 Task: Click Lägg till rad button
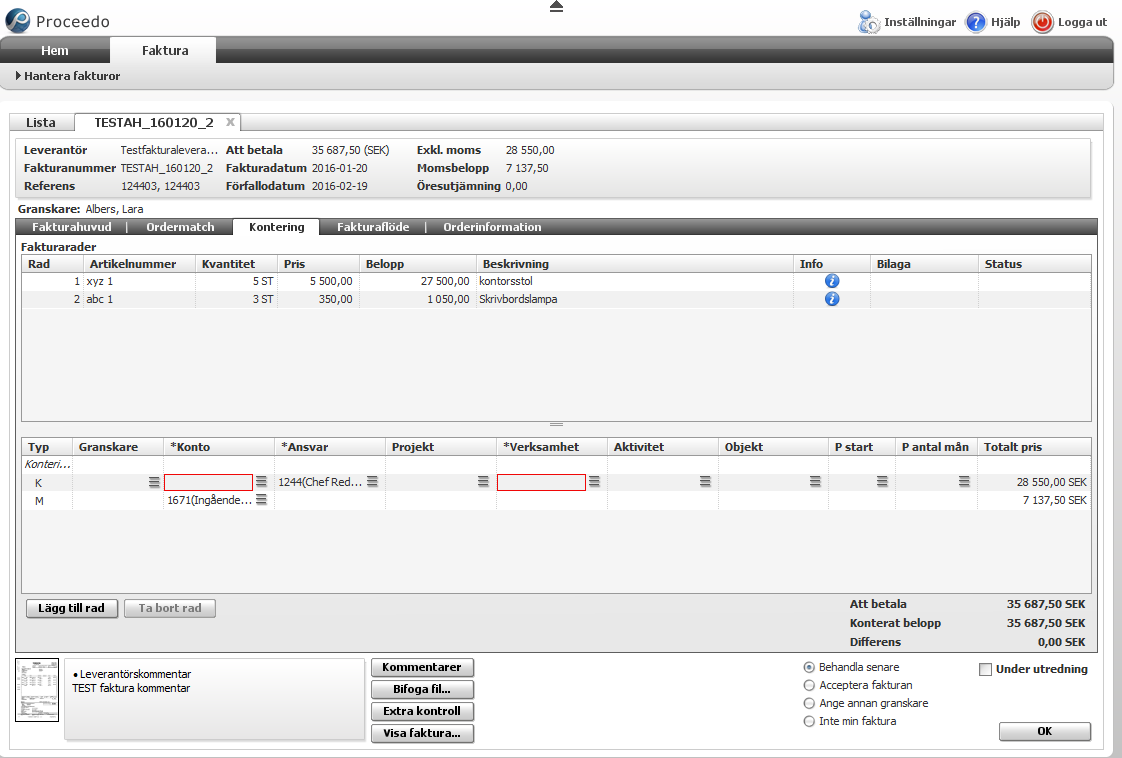pos(72,608)
